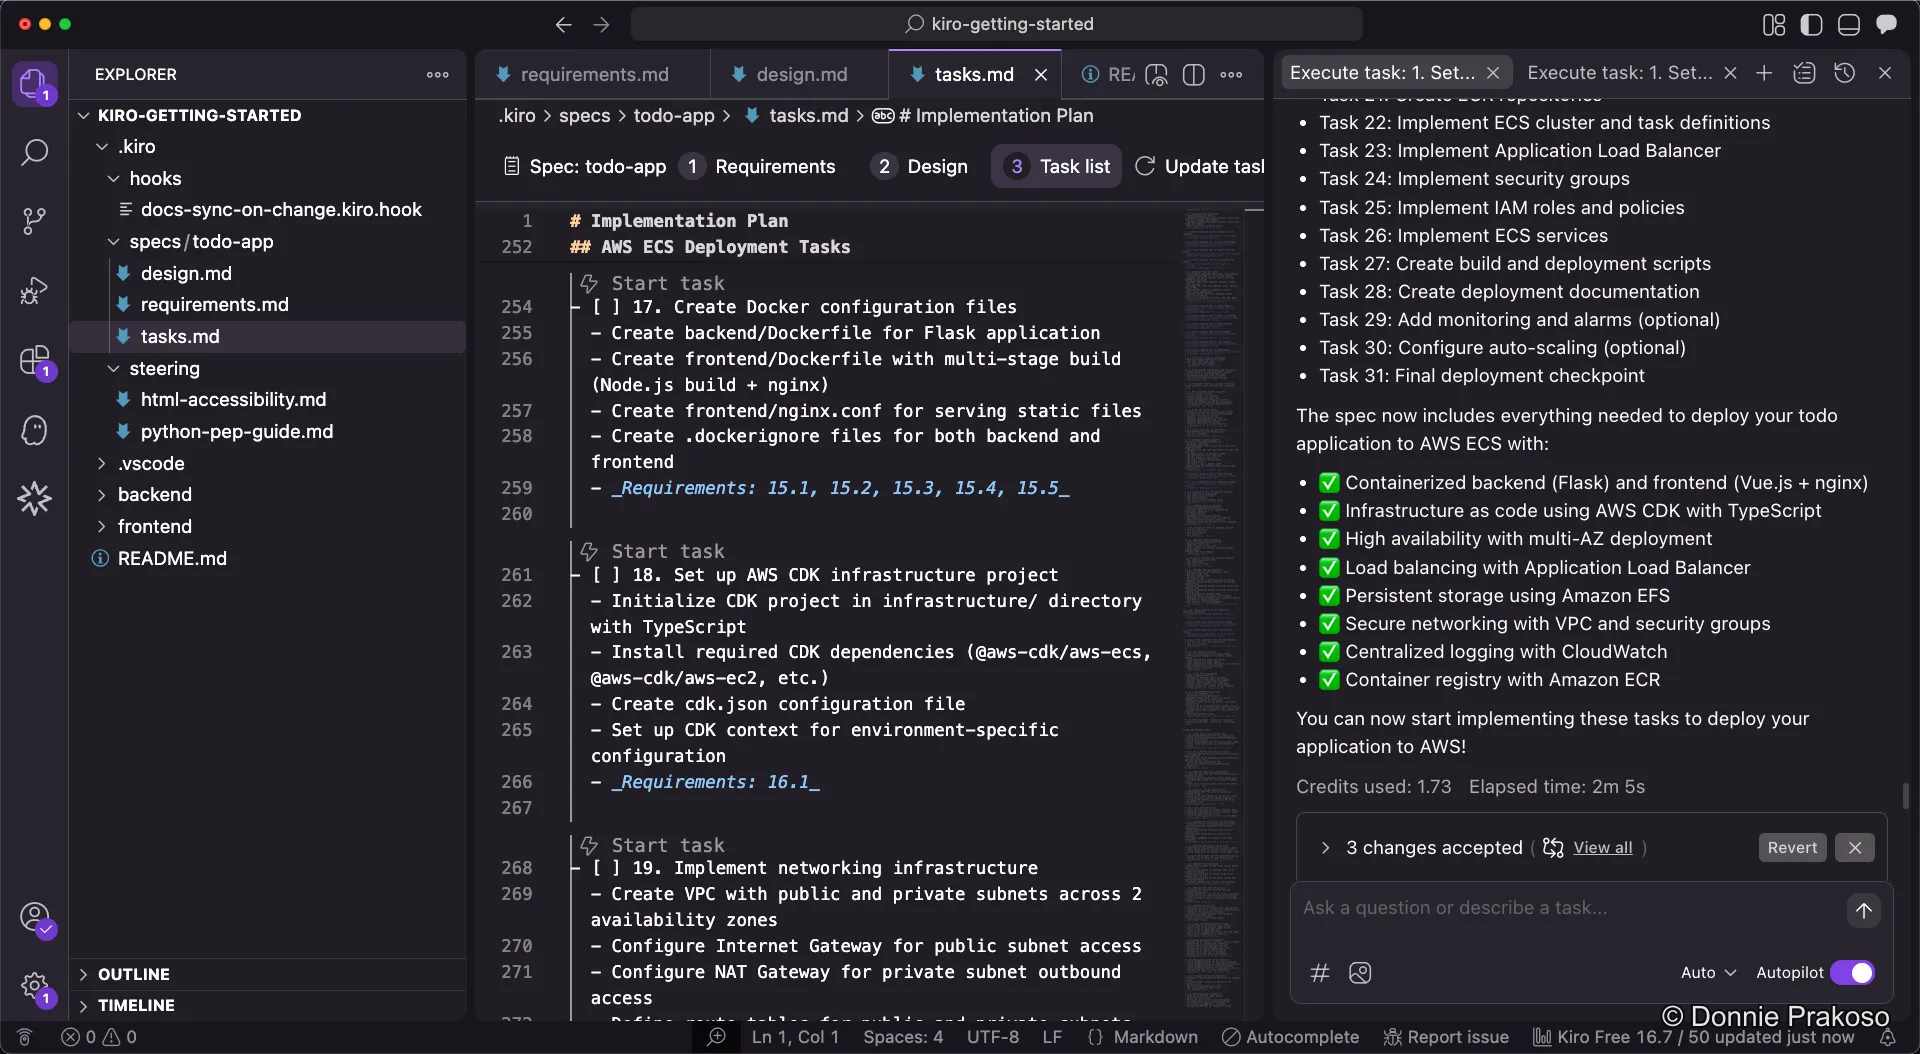
Task: Start a new chat with the plus icon
Action: (1764, 72)
